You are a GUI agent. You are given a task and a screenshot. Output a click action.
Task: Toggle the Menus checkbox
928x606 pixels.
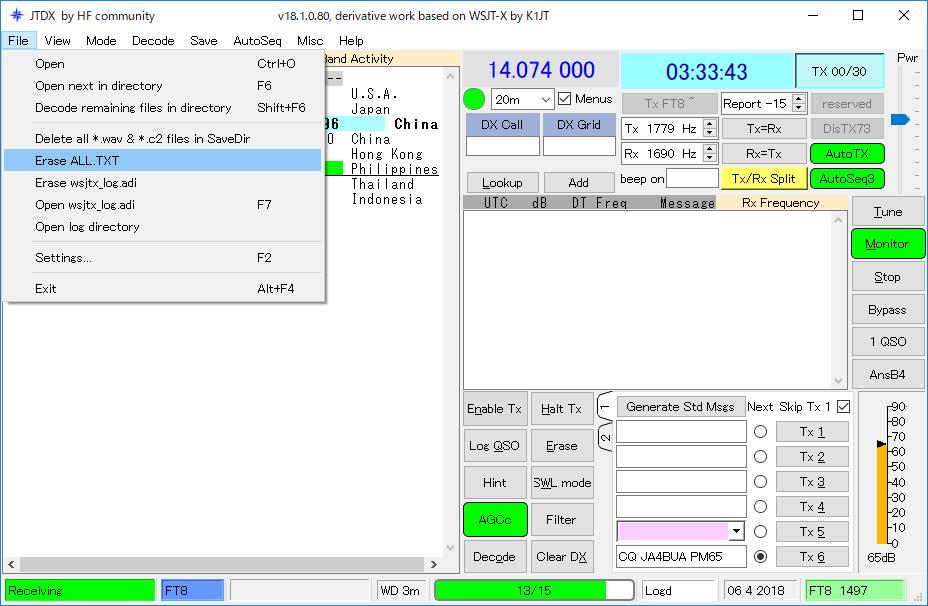click(565, 99)
